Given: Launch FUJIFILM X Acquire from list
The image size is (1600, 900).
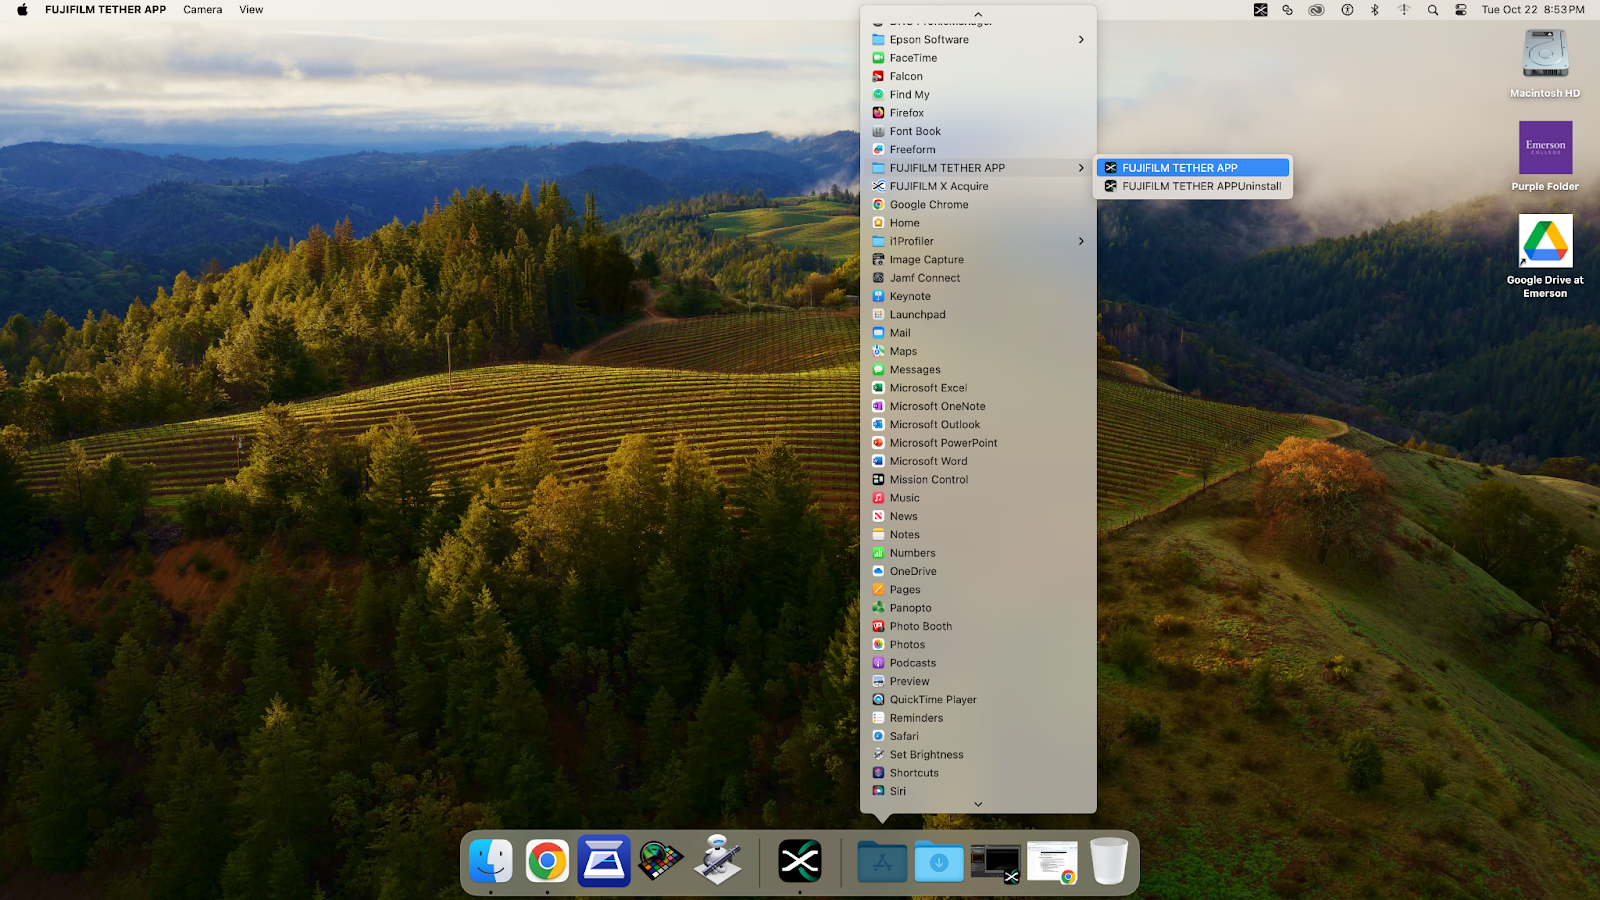Looking at the screenshot, I should click(978, 186).
